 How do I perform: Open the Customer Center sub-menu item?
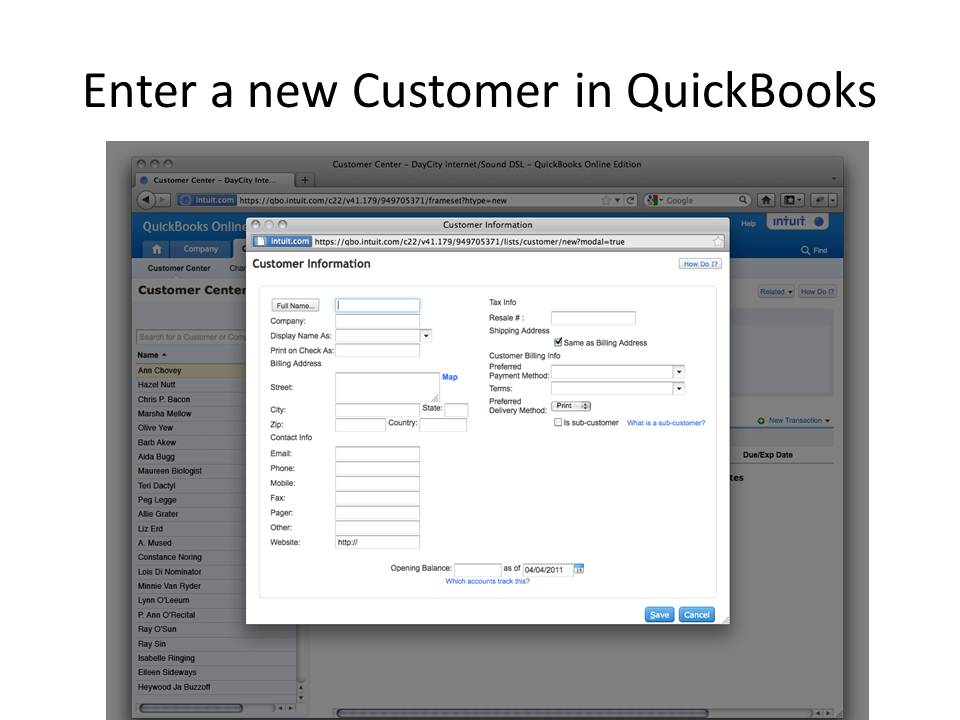[x=179, y=268]
